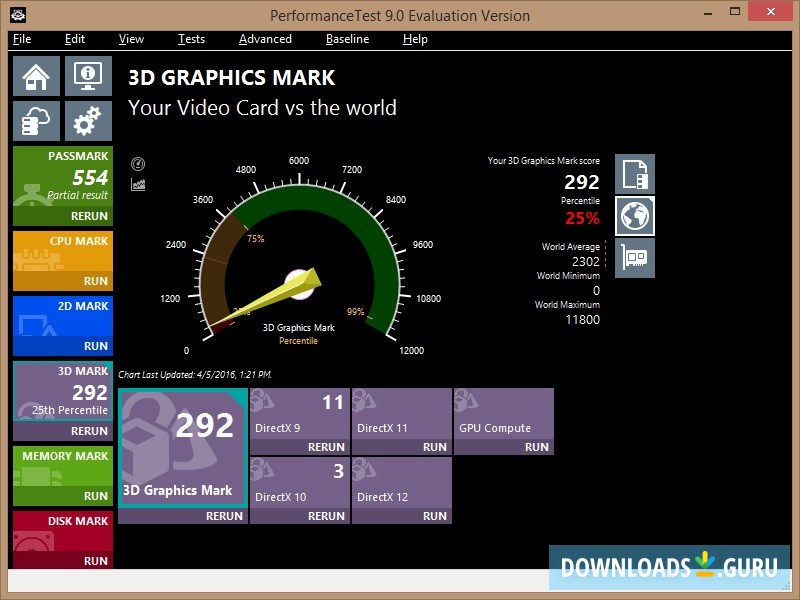Open the Tests menu
Screen dimensions: 800x600
[191, 39]
